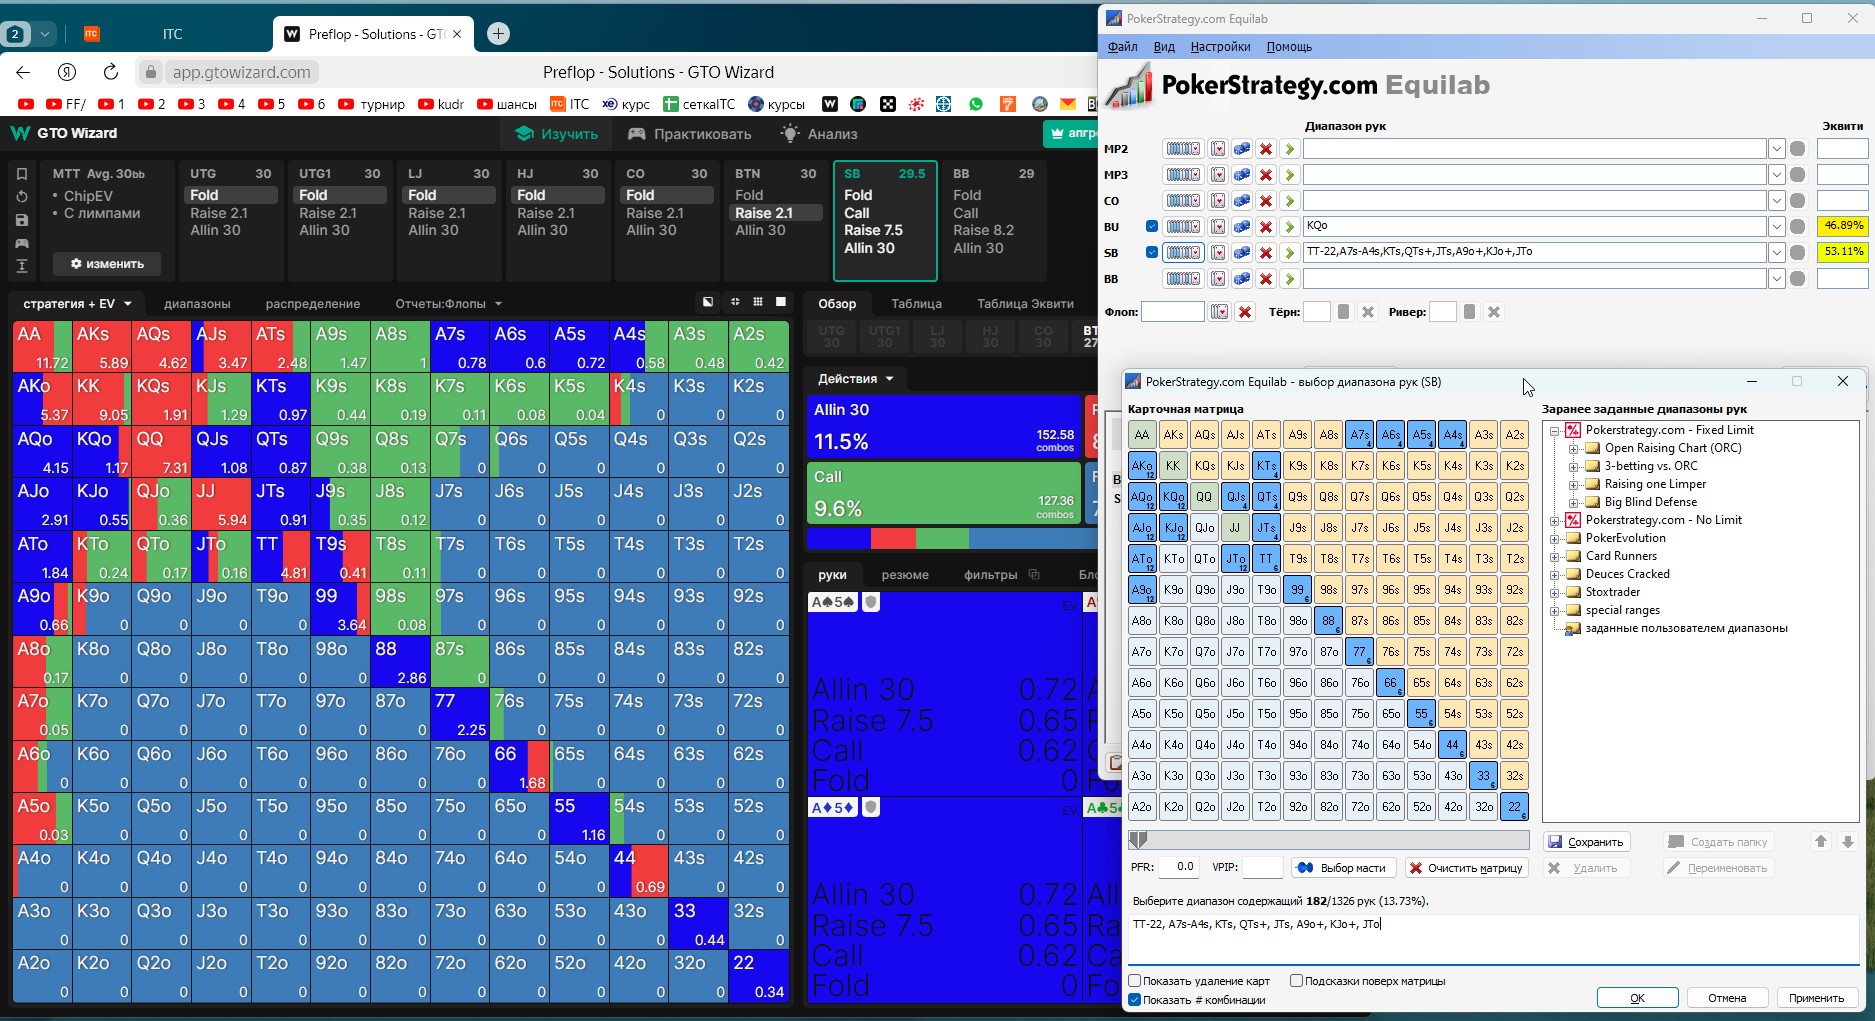Viewport: 1875px width, 1021px height.
Task: Open Файл menu in Equilab
Action: pyautogui.click(x=1122, y=47)
